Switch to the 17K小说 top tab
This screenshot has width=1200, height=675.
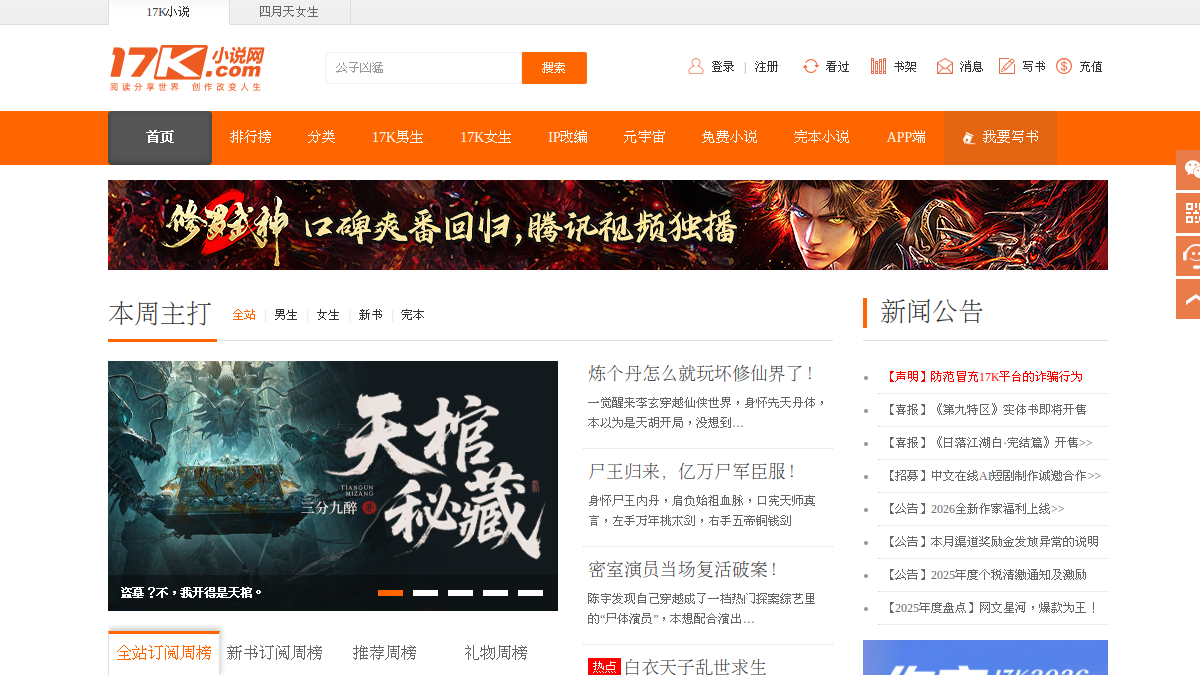coord(168,12)
